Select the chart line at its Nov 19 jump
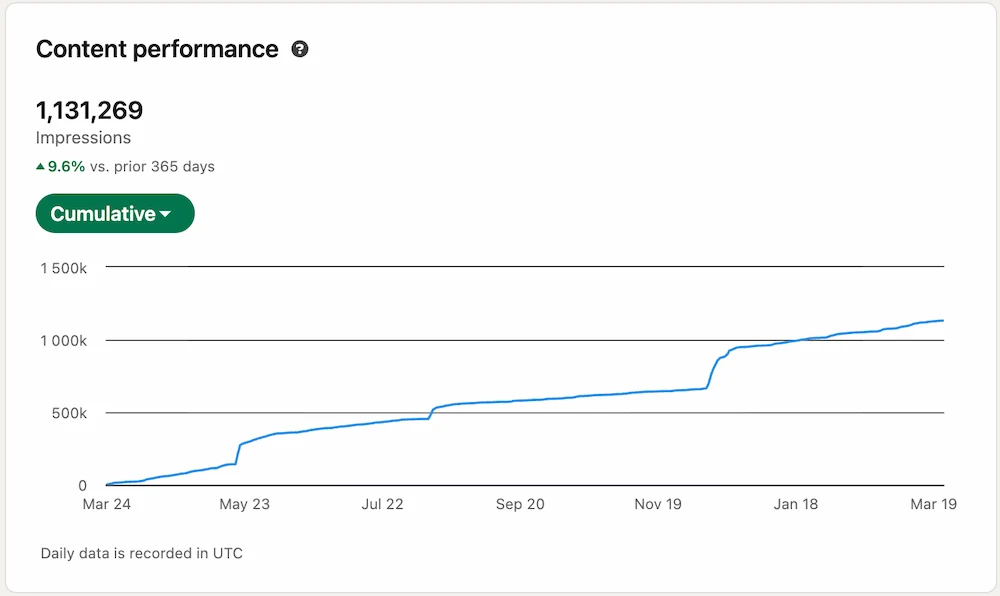This screenshot has height=596, width=1000. coord(712,370)
